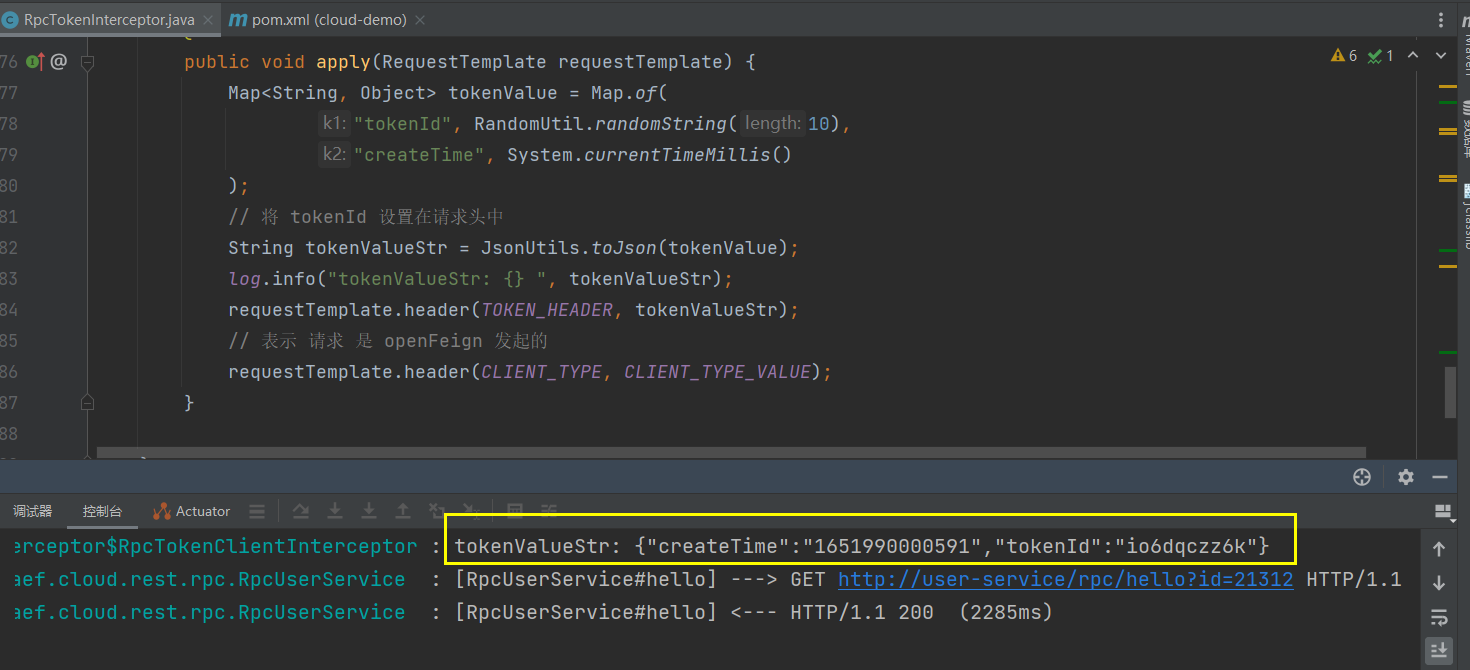Click the Step Over icon in debug toolbar
The width and height of the screenshot is (1470, 670).
301,510
